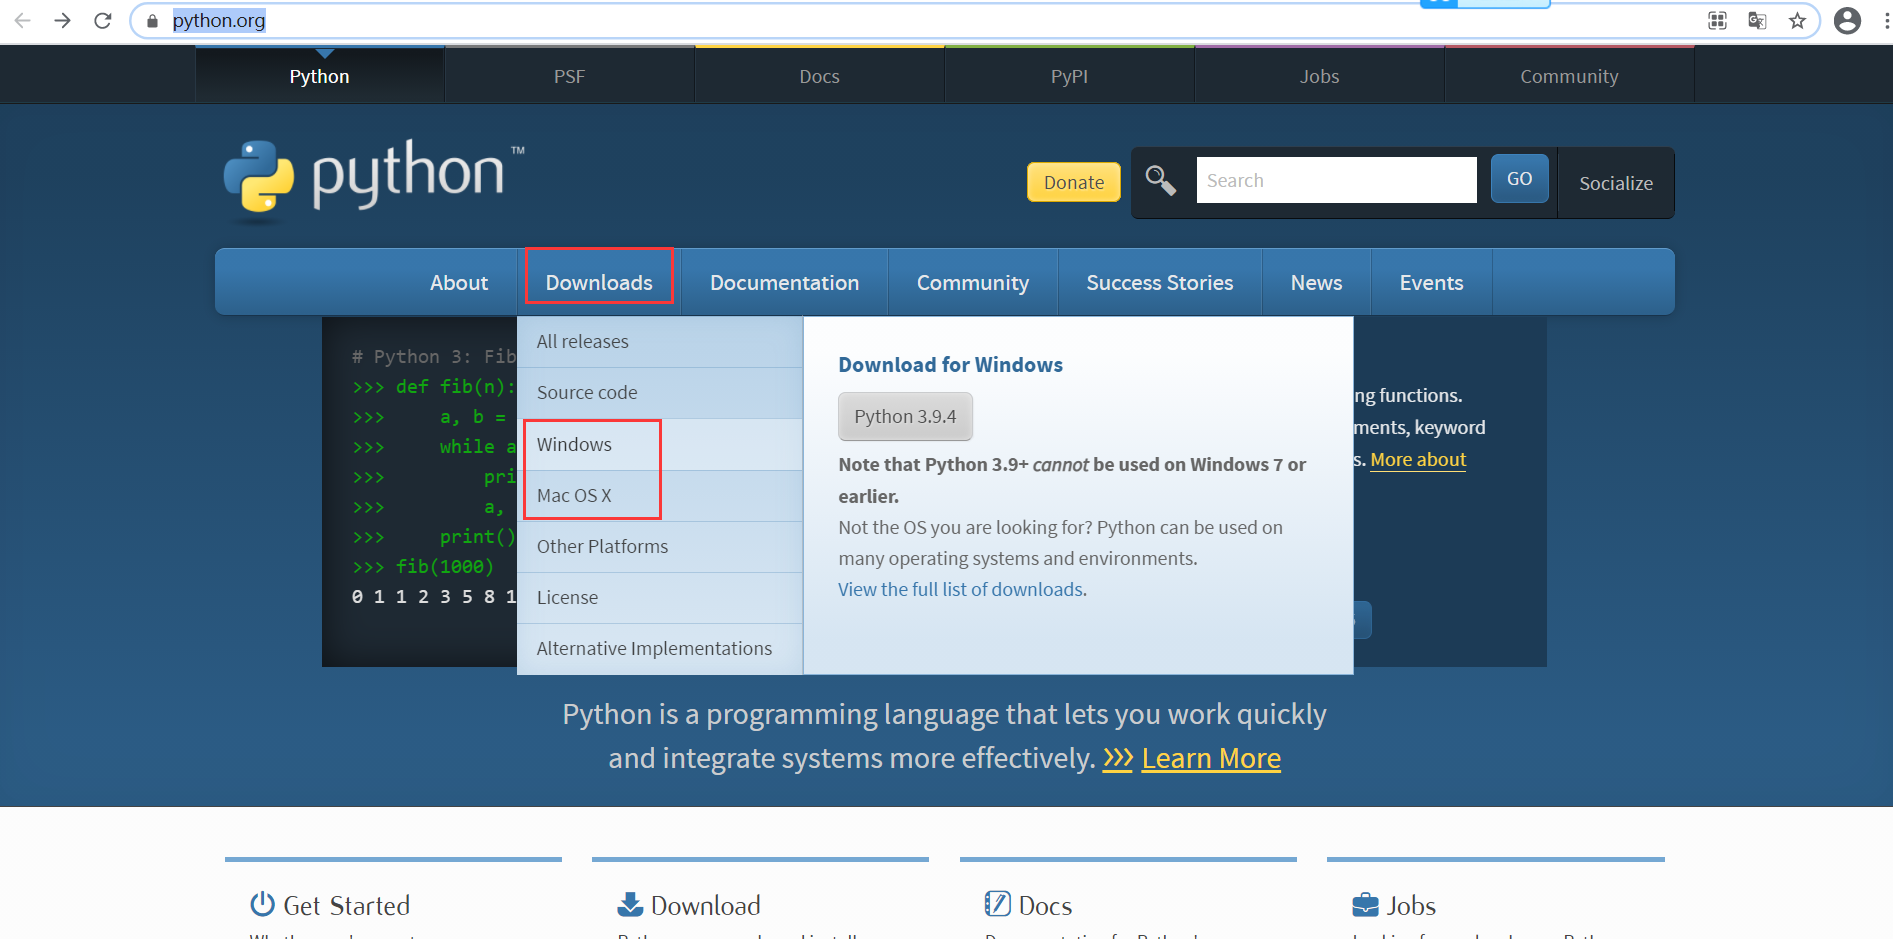Click the Docs pencil-page icon
The image size is (1893, 939).
997,904
